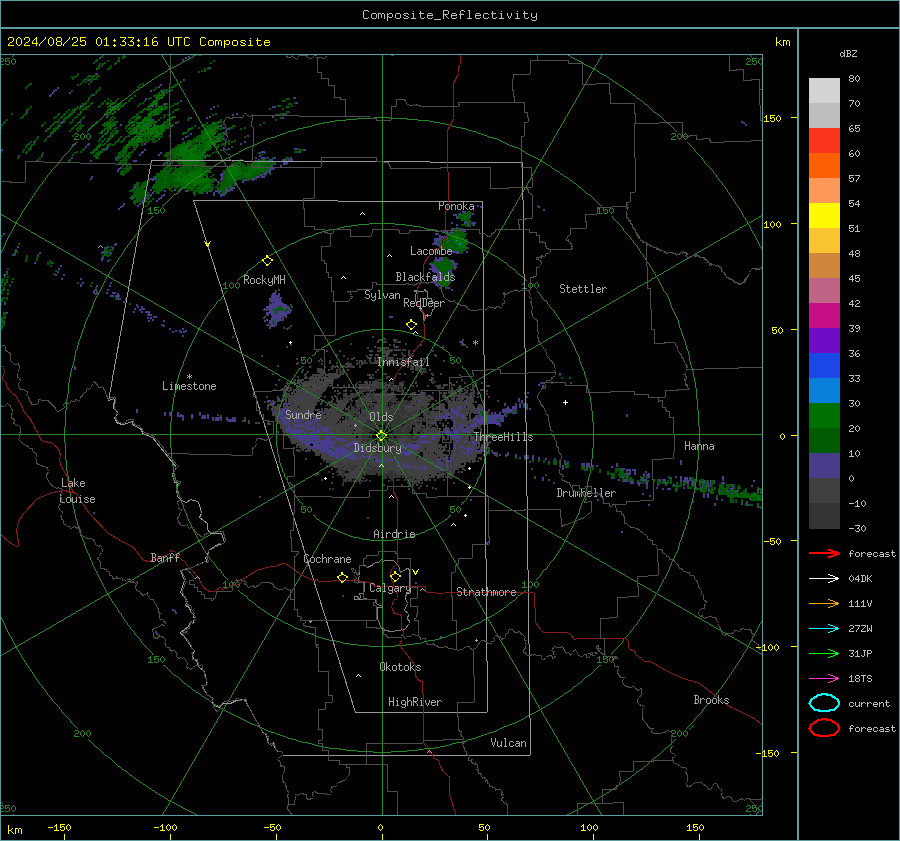Click the magenta 39–42 dBZ swatch

pyautogui.click(x=824, y=316)
